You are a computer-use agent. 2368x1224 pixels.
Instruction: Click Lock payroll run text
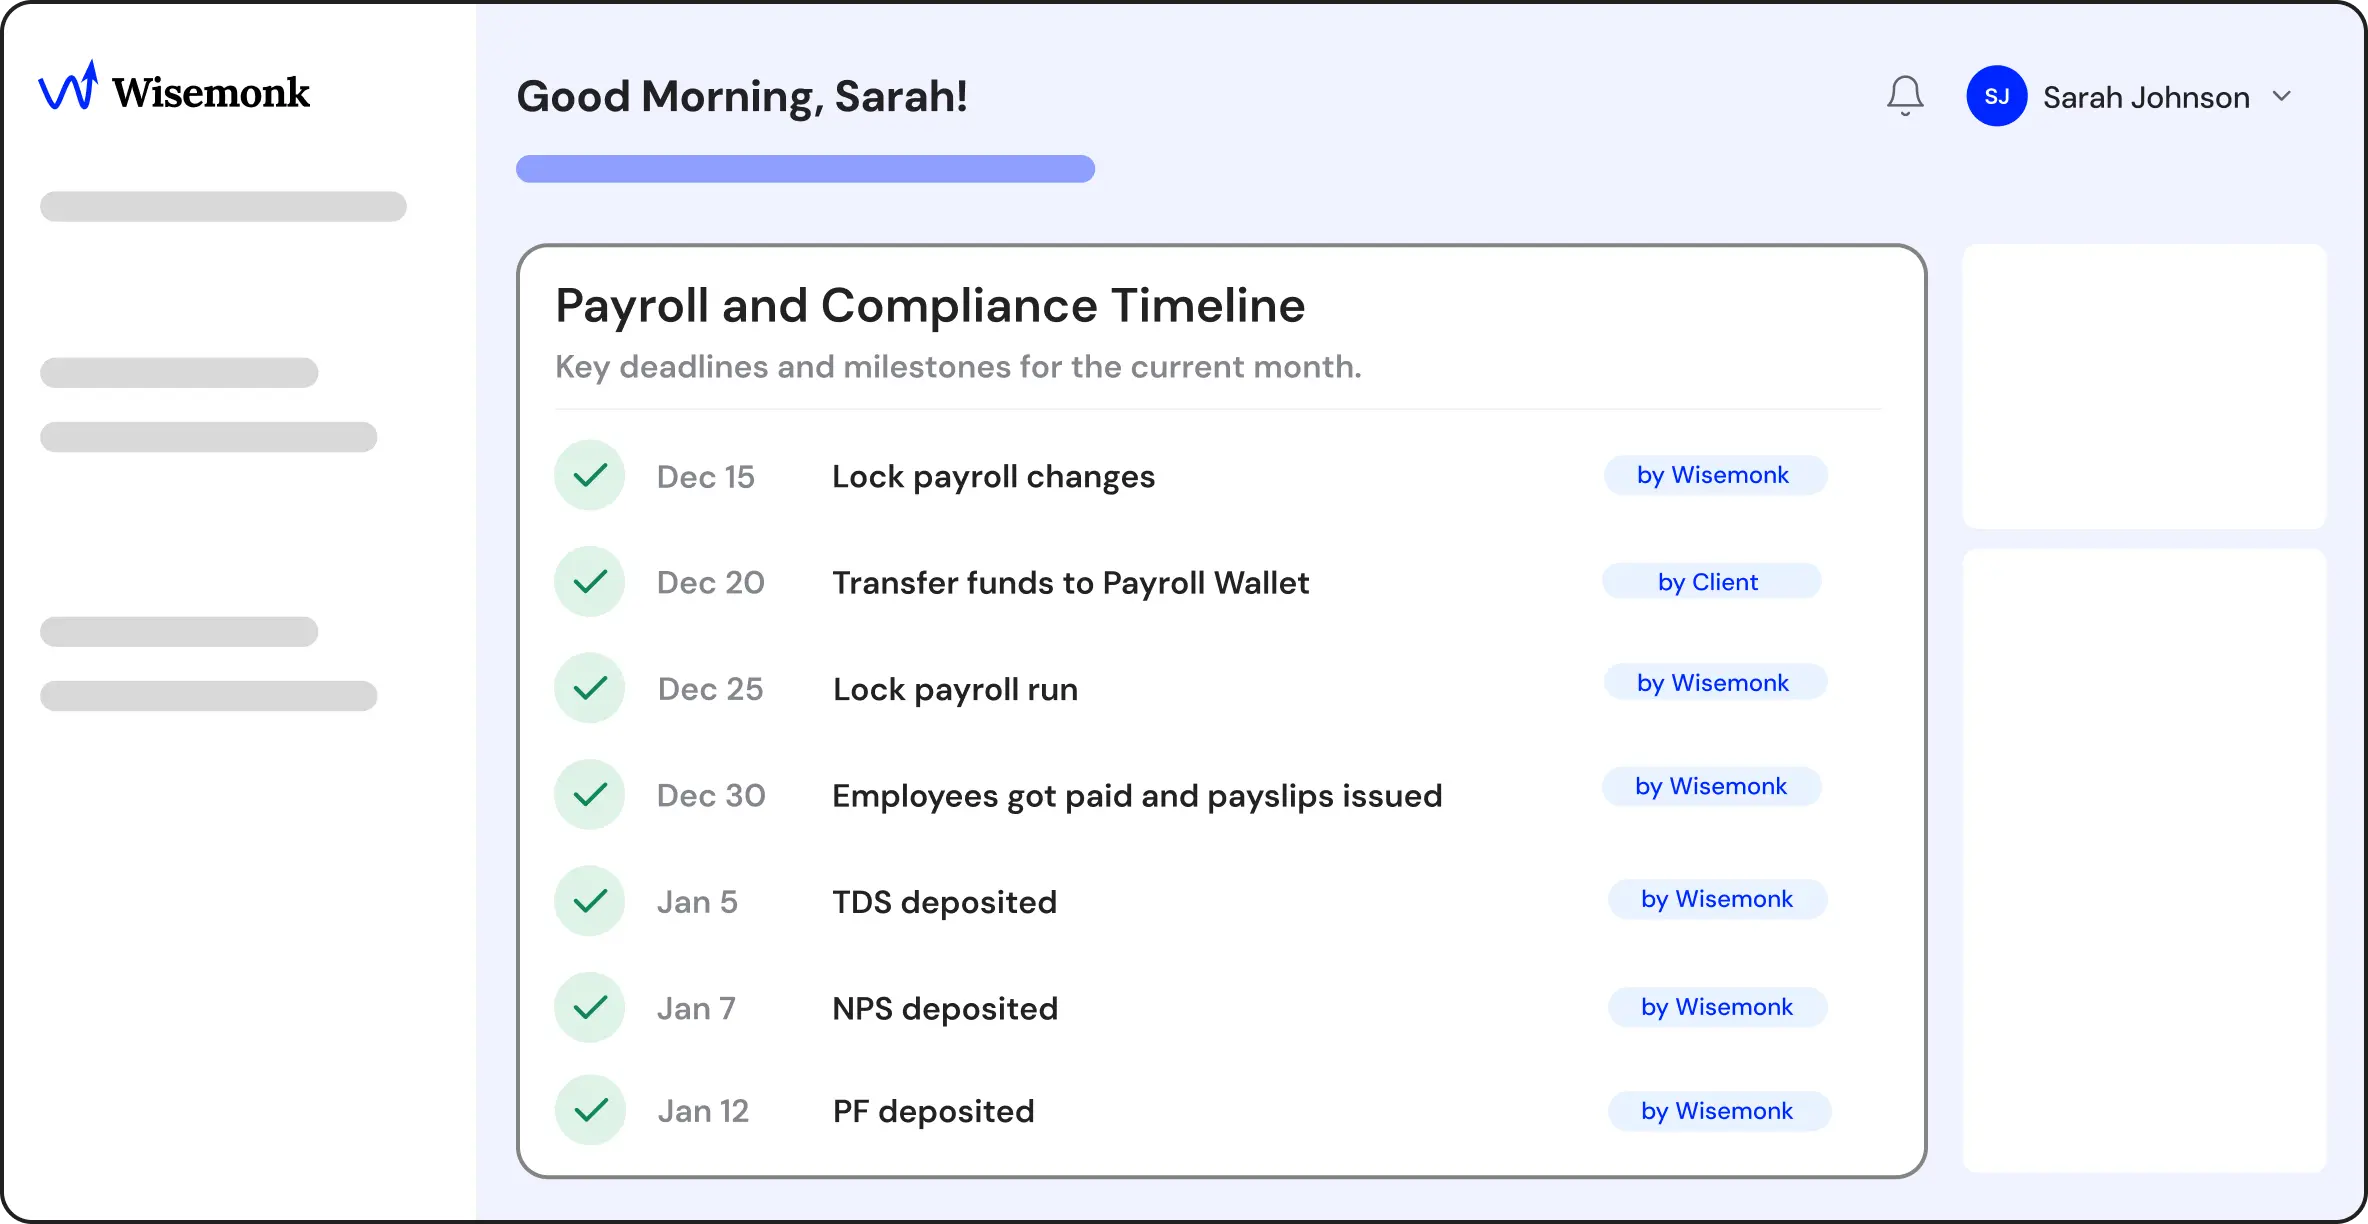coord(955,689)
